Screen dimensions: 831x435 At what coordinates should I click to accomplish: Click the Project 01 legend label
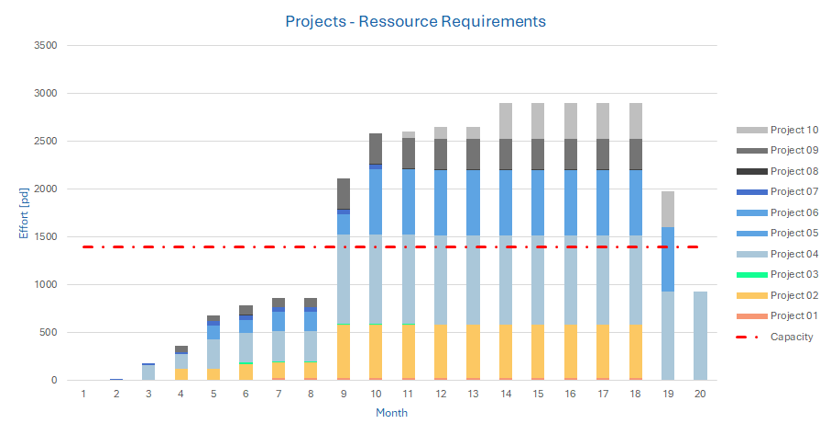794,316
